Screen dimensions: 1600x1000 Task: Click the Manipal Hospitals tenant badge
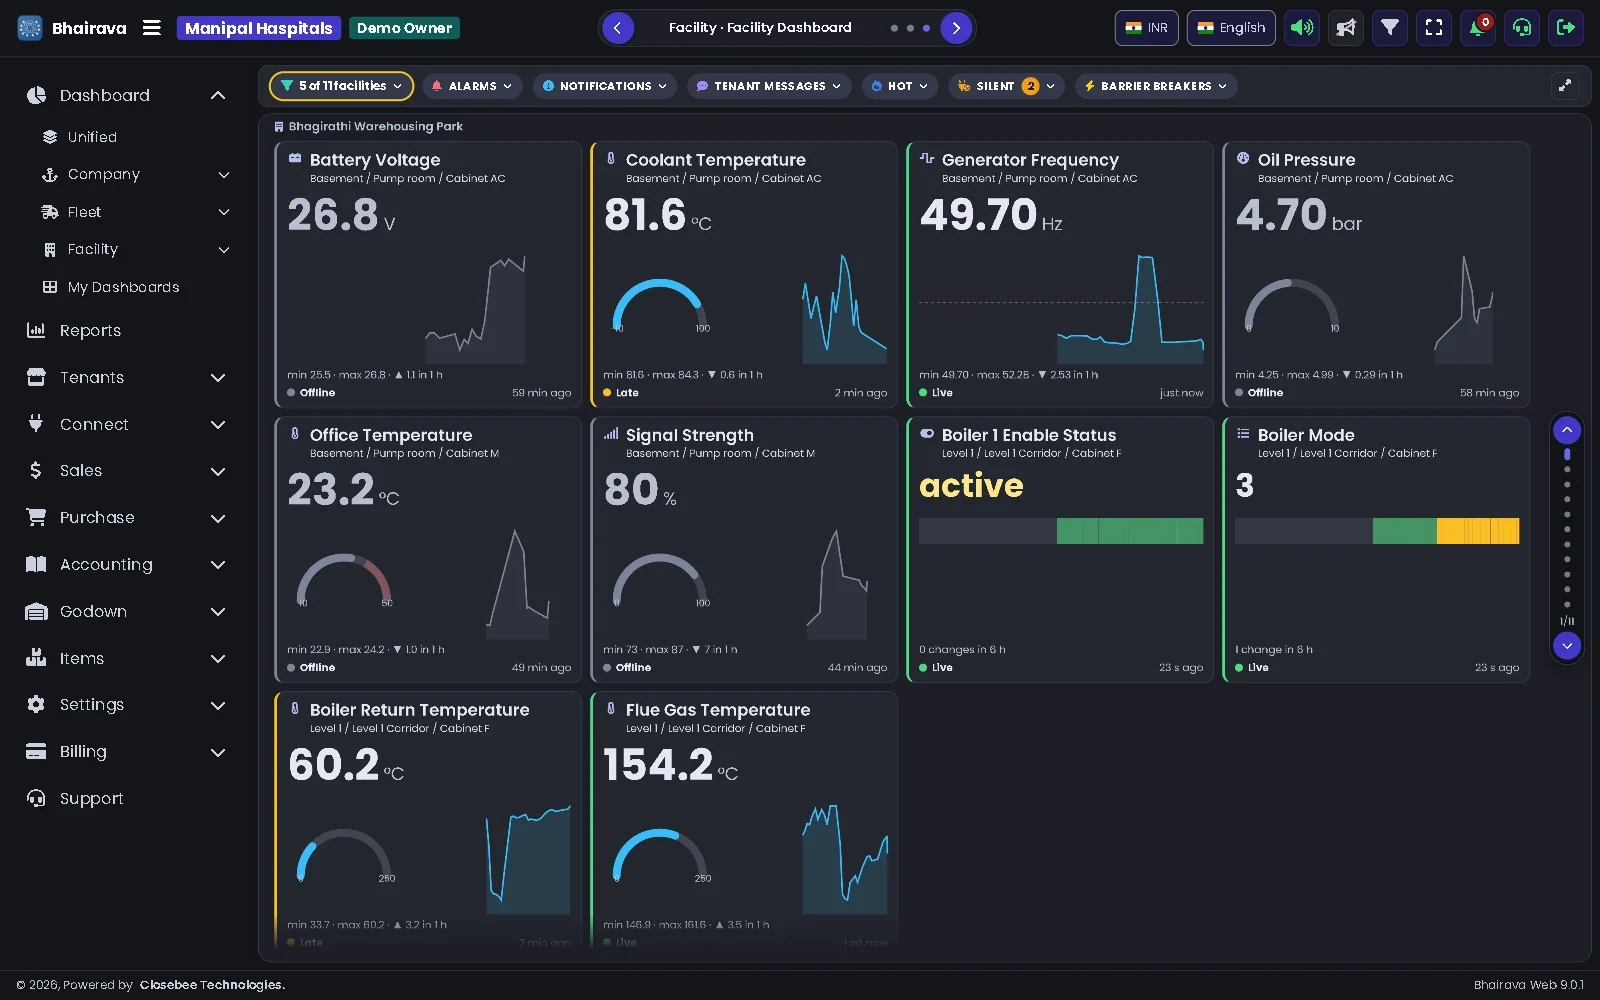point(259,28)
